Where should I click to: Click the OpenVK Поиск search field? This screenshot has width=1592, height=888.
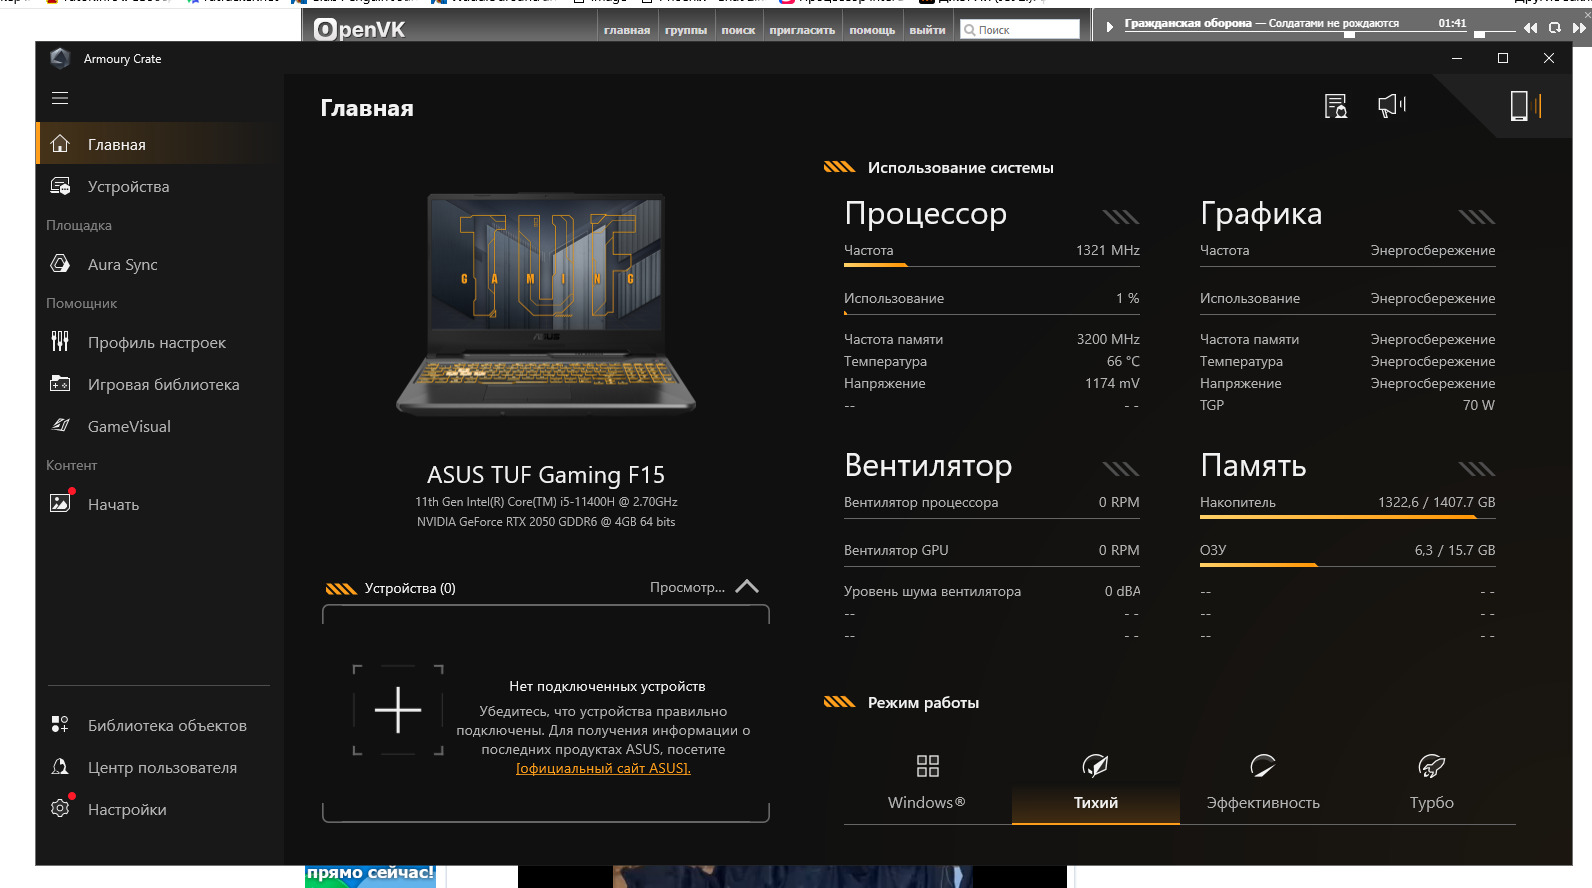tap(1020, 30)
